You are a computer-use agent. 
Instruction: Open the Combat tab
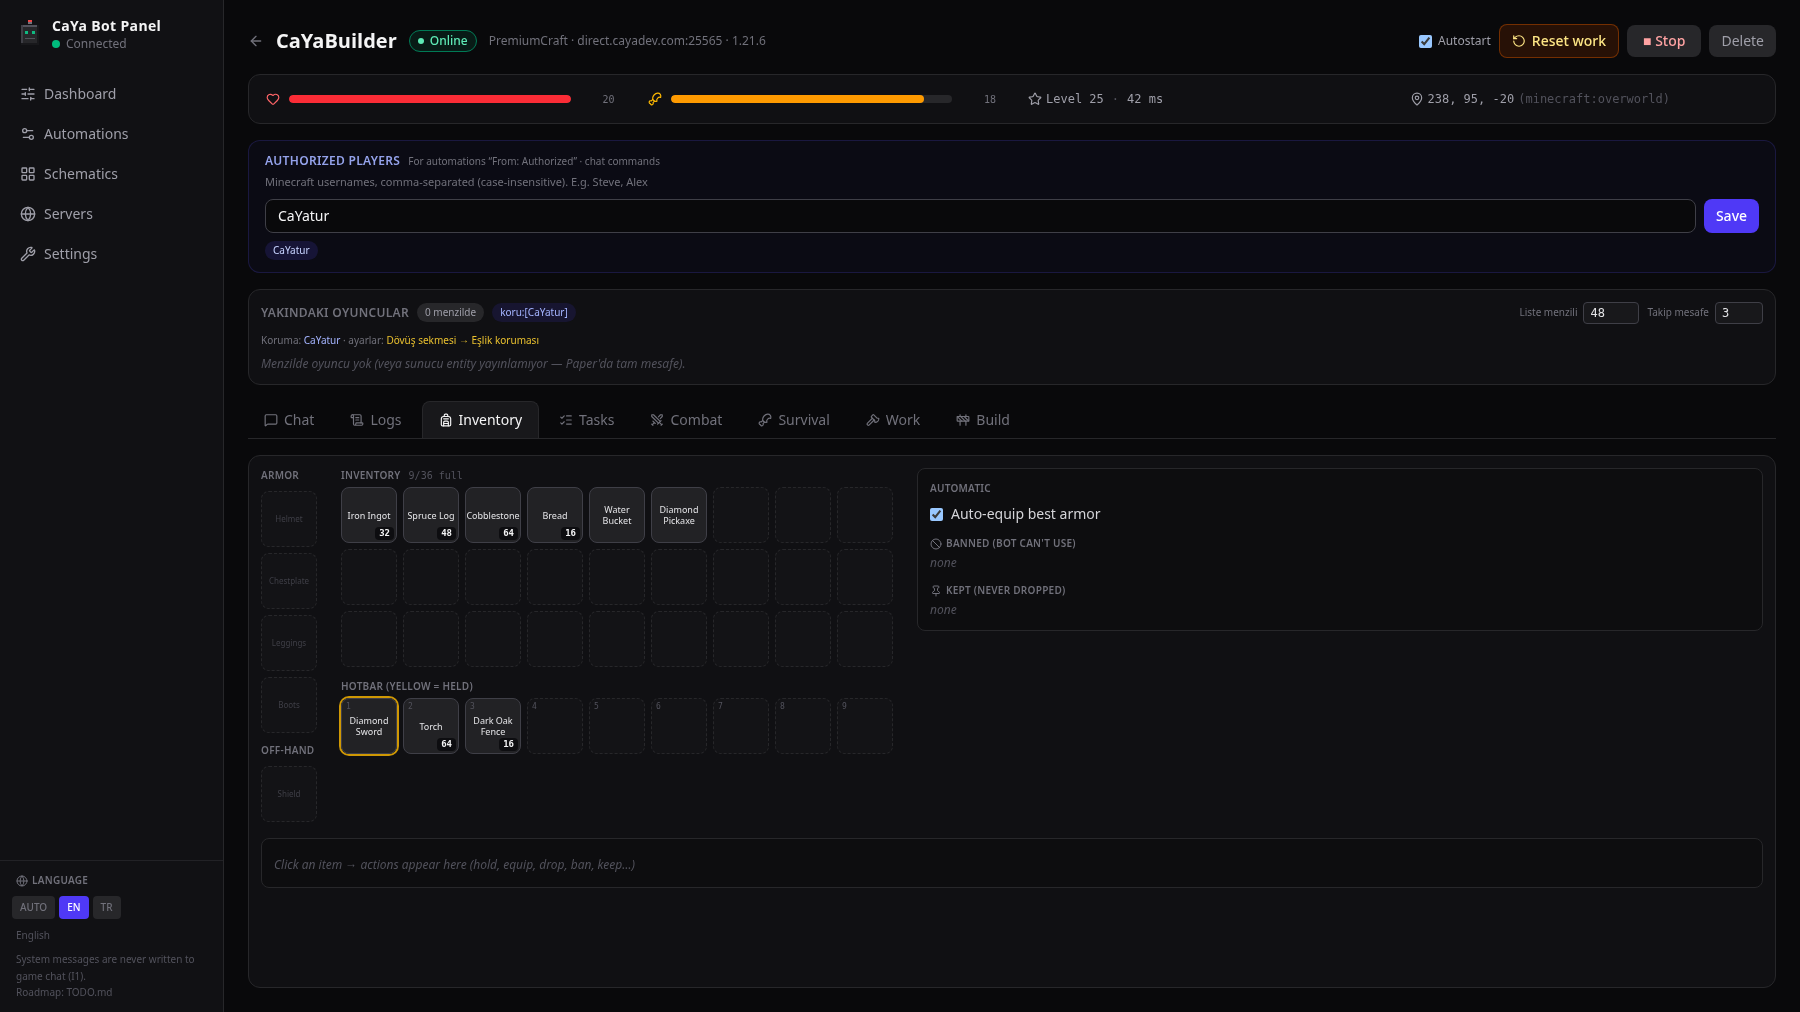686,420
